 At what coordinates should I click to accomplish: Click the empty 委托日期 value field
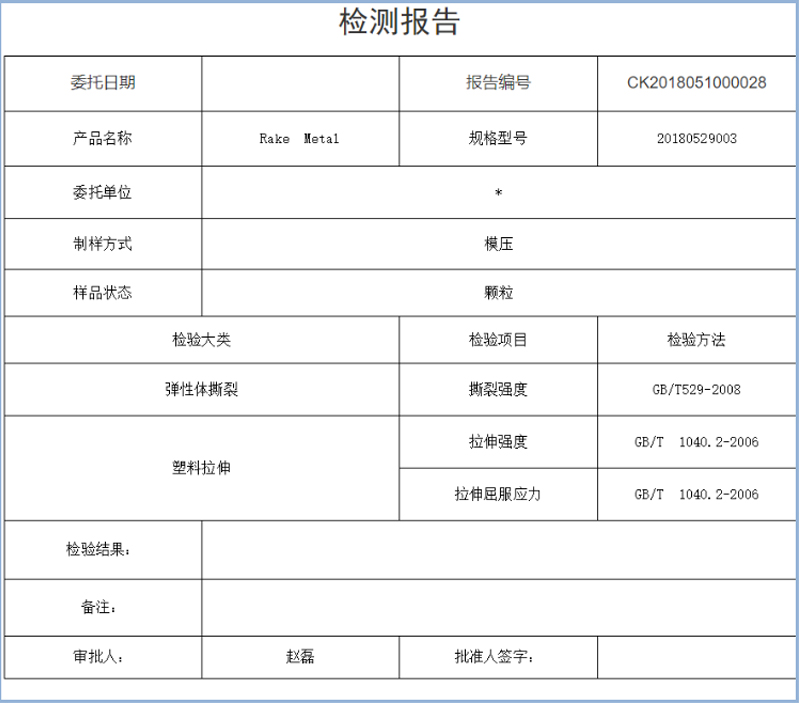click(300, 84)
